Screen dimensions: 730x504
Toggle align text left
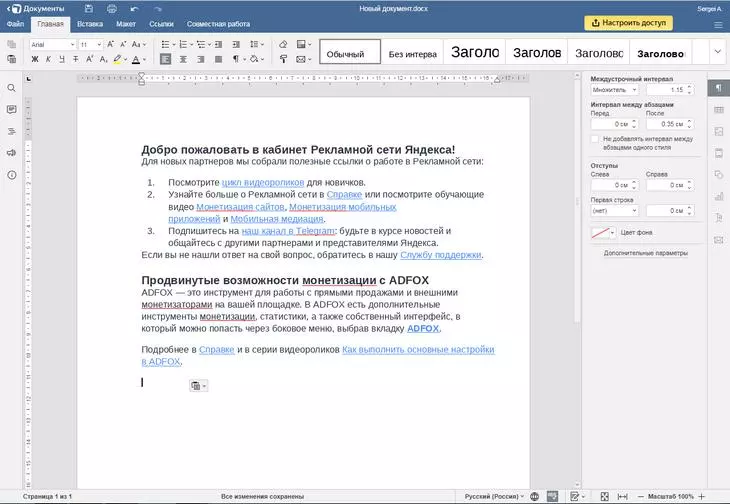(165, 59)
